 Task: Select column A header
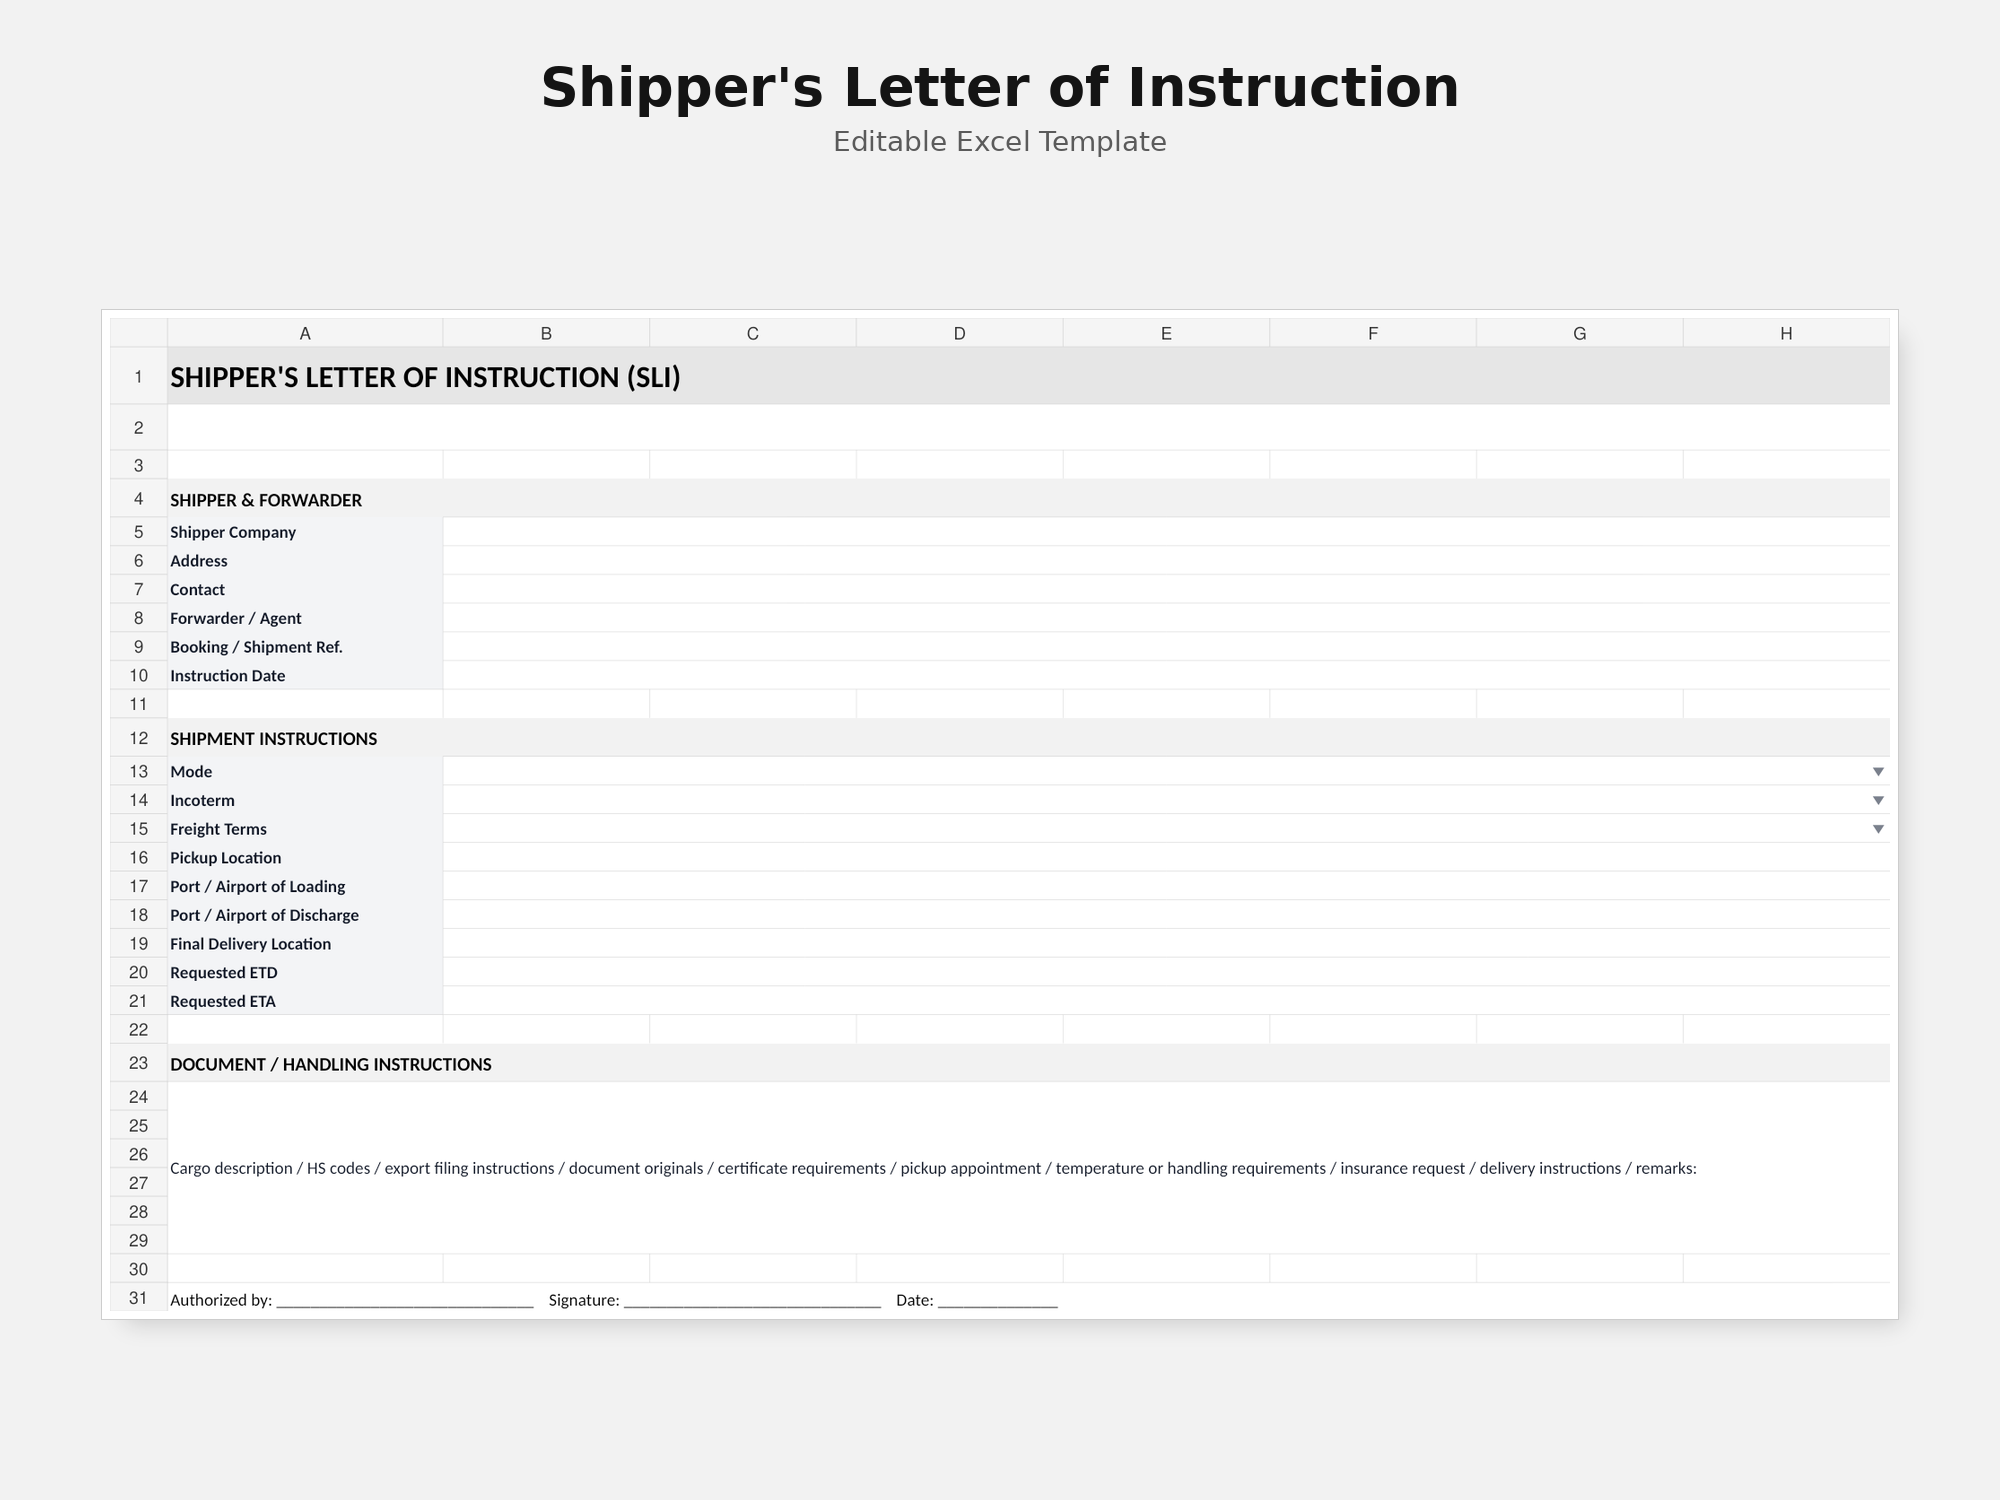click(x=305, y=333)
